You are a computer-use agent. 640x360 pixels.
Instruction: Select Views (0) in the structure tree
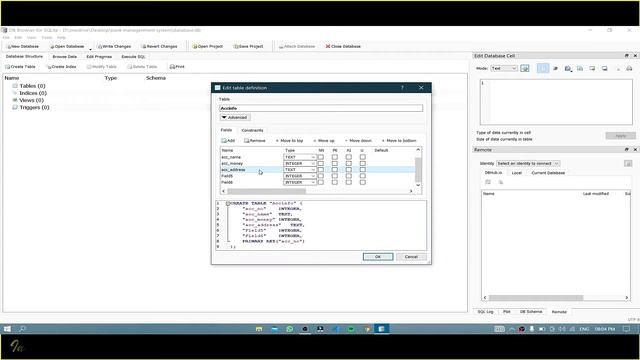31,100
